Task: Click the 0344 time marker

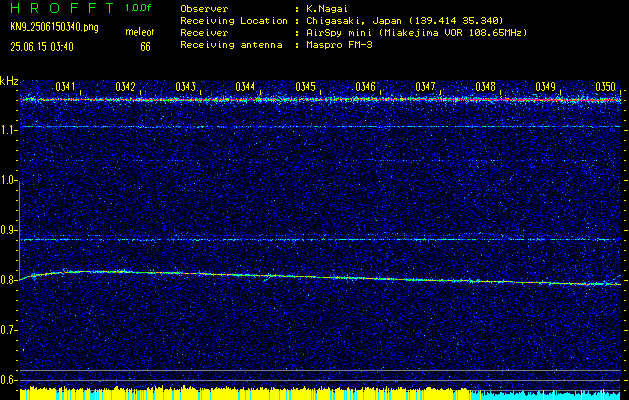Action: (x=245, y=87)
